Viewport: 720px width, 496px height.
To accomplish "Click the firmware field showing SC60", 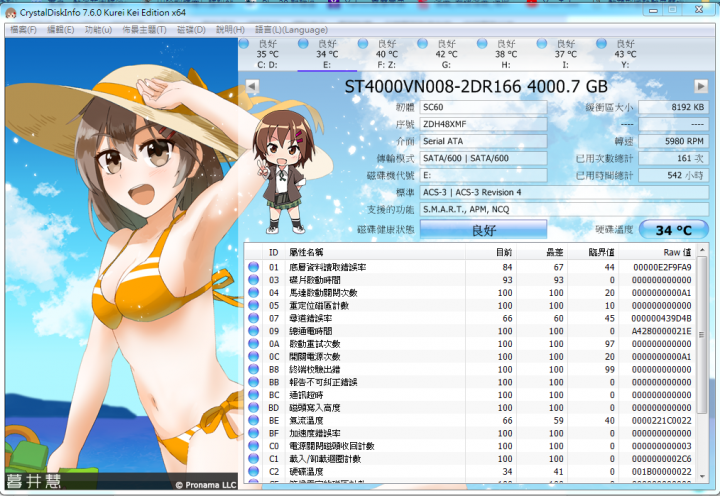I will pyautogui.click(x=483, y=107).
